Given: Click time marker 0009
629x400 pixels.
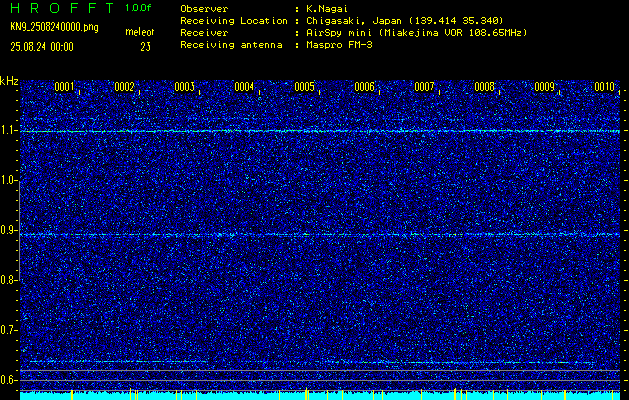Looking at the screenshot, I should tap(545, 87).
